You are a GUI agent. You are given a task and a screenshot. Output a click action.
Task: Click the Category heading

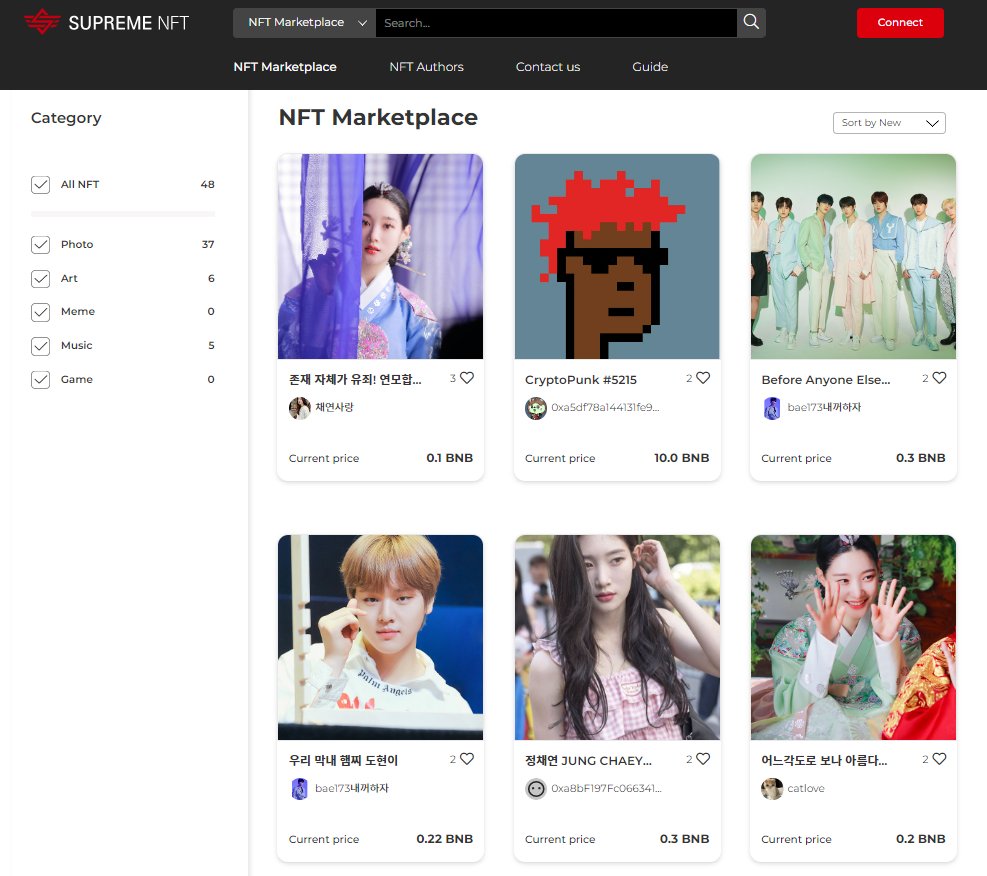[66, 118]
